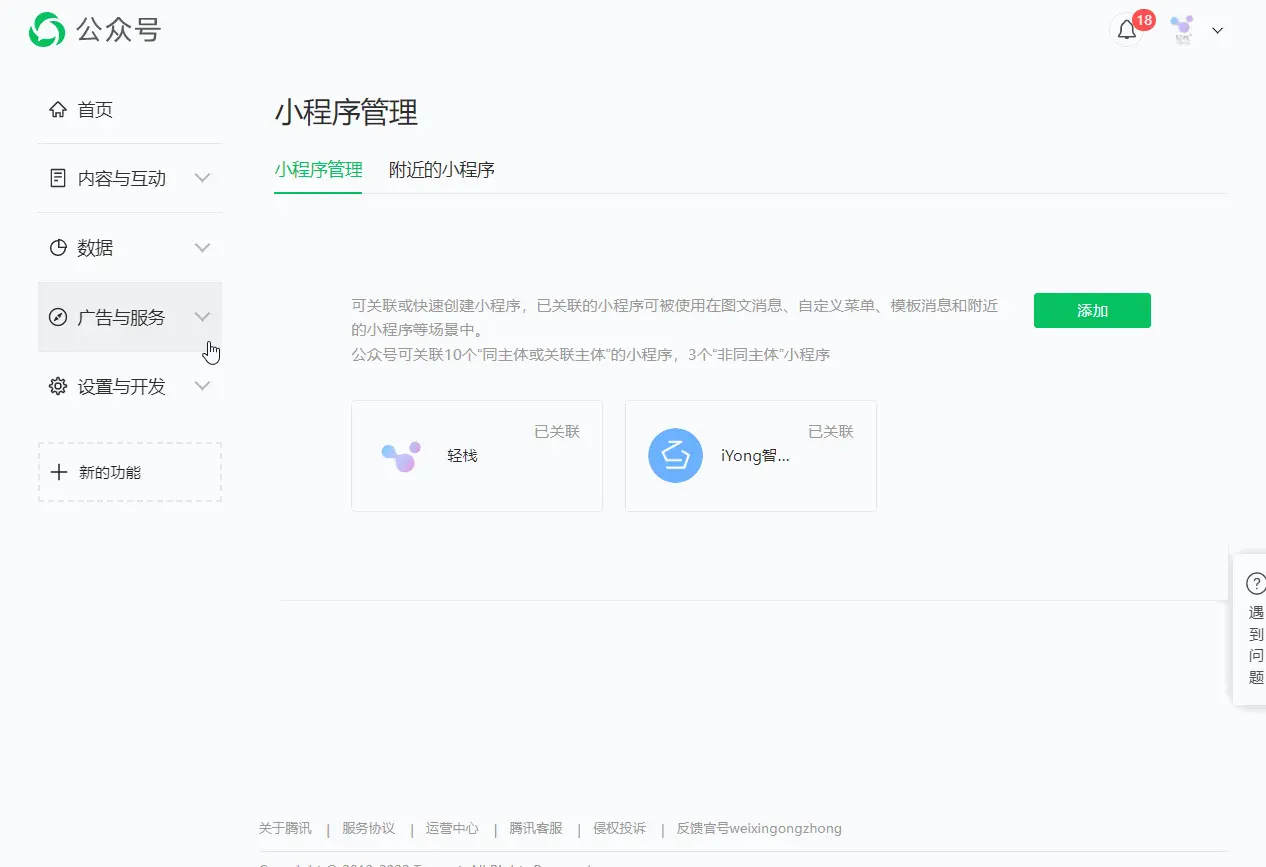Image resolution: width=1266 pixels, height=867 pixels.
Task: Expand the 内容与互动 chevron arrow
Action: (202, 178)
